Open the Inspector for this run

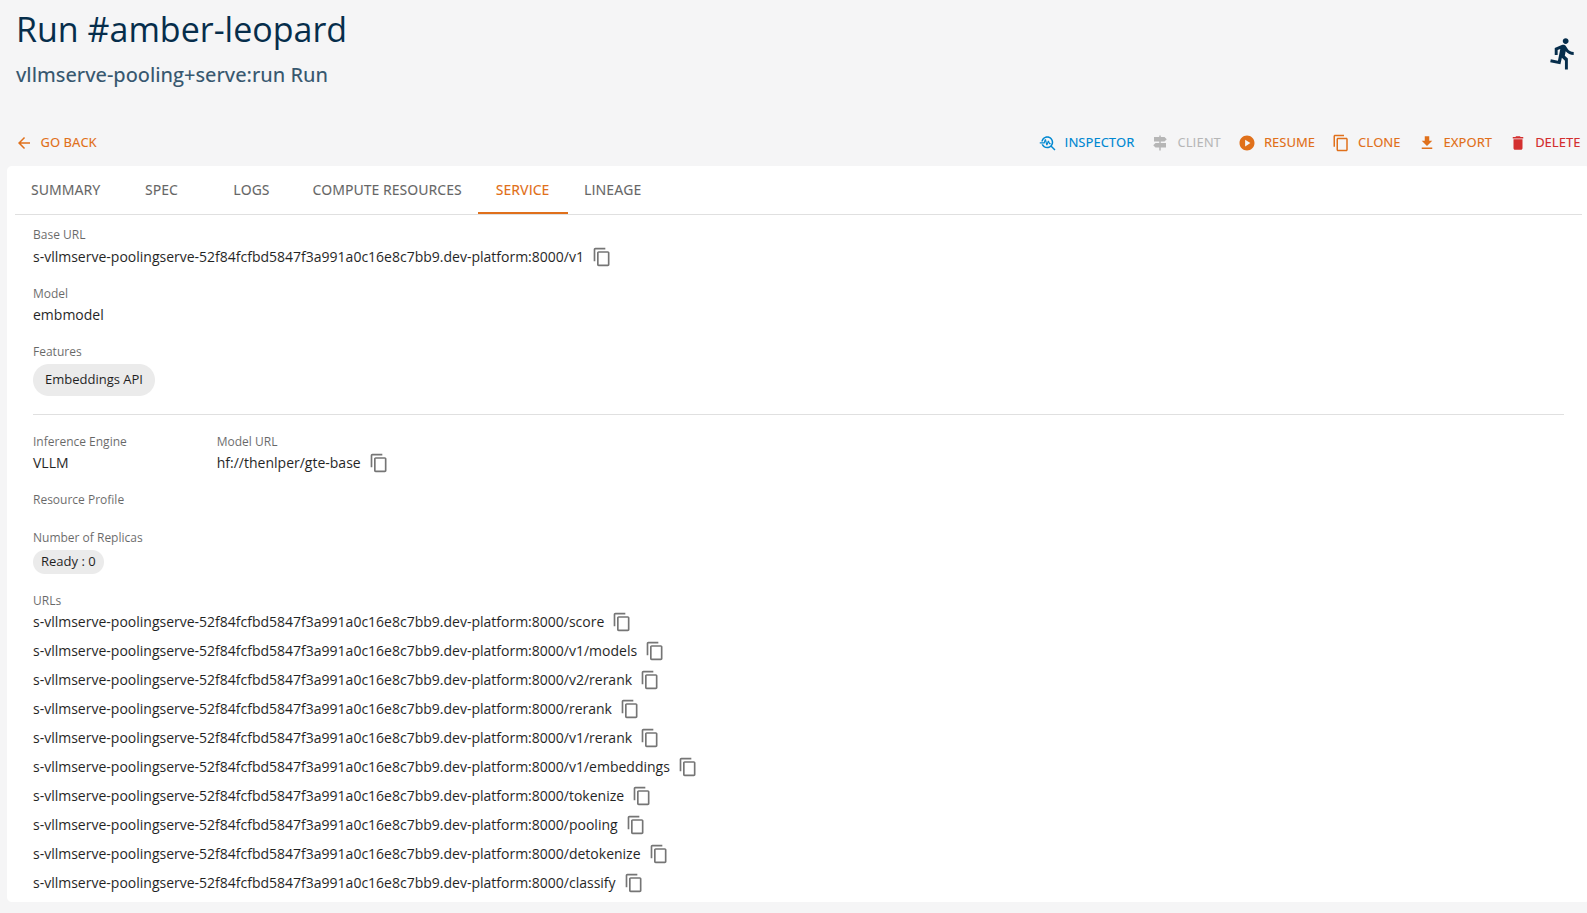point(1087,143)
